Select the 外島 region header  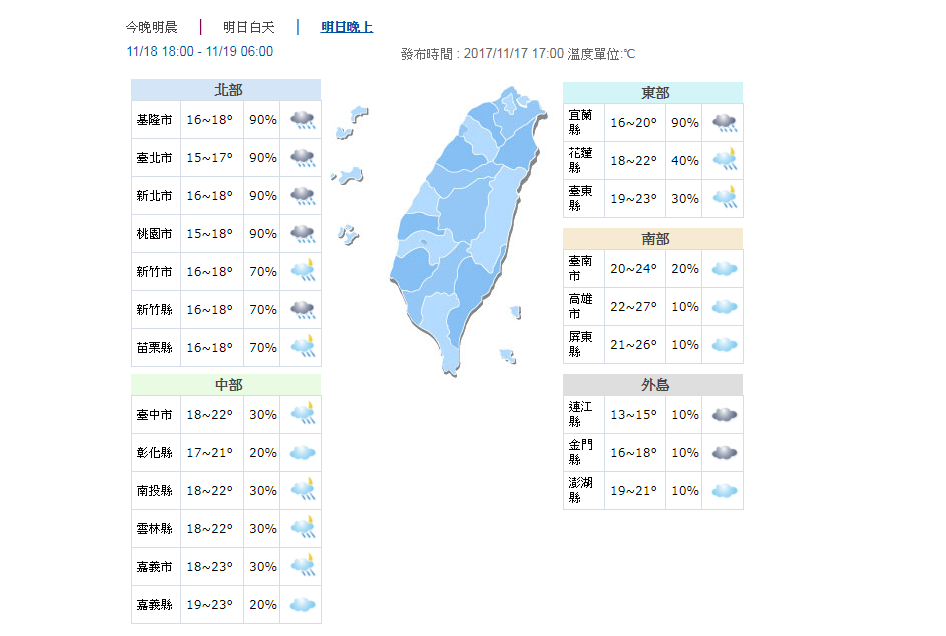[x=653, y=385]
